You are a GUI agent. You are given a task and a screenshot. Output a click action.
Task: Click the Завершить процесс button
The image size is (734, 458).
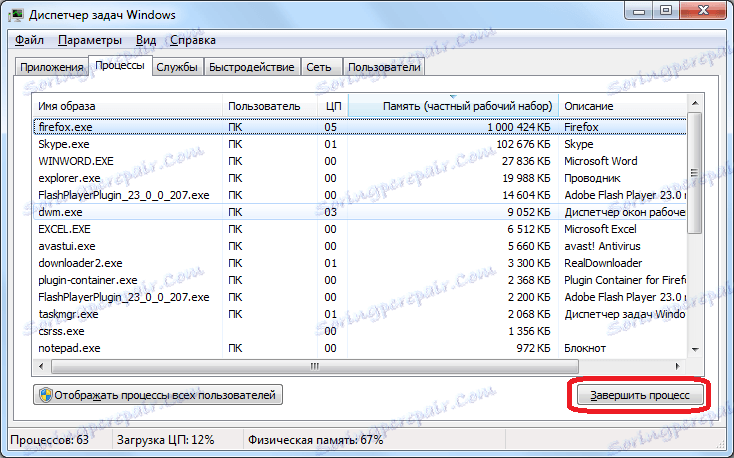point(640,395)
